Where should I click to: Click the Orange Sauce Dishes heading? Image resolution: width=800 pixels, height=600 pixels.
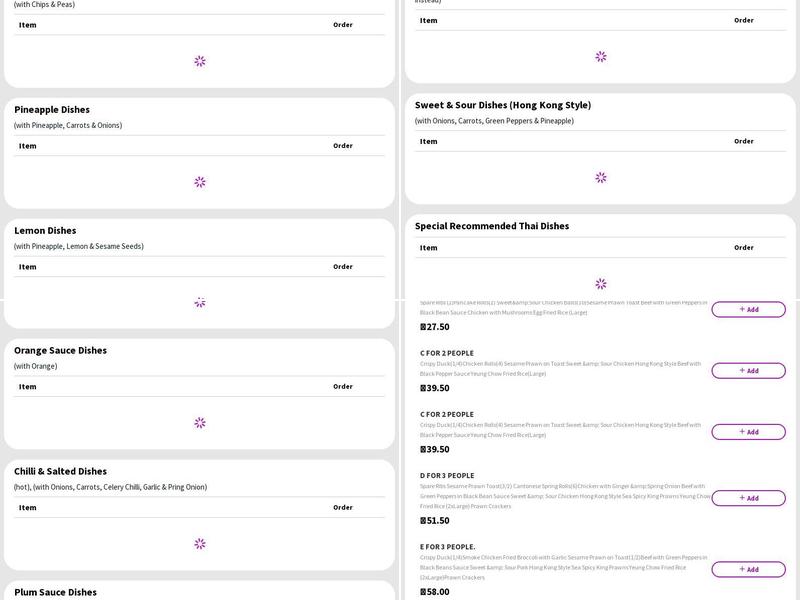coord(60,350)
